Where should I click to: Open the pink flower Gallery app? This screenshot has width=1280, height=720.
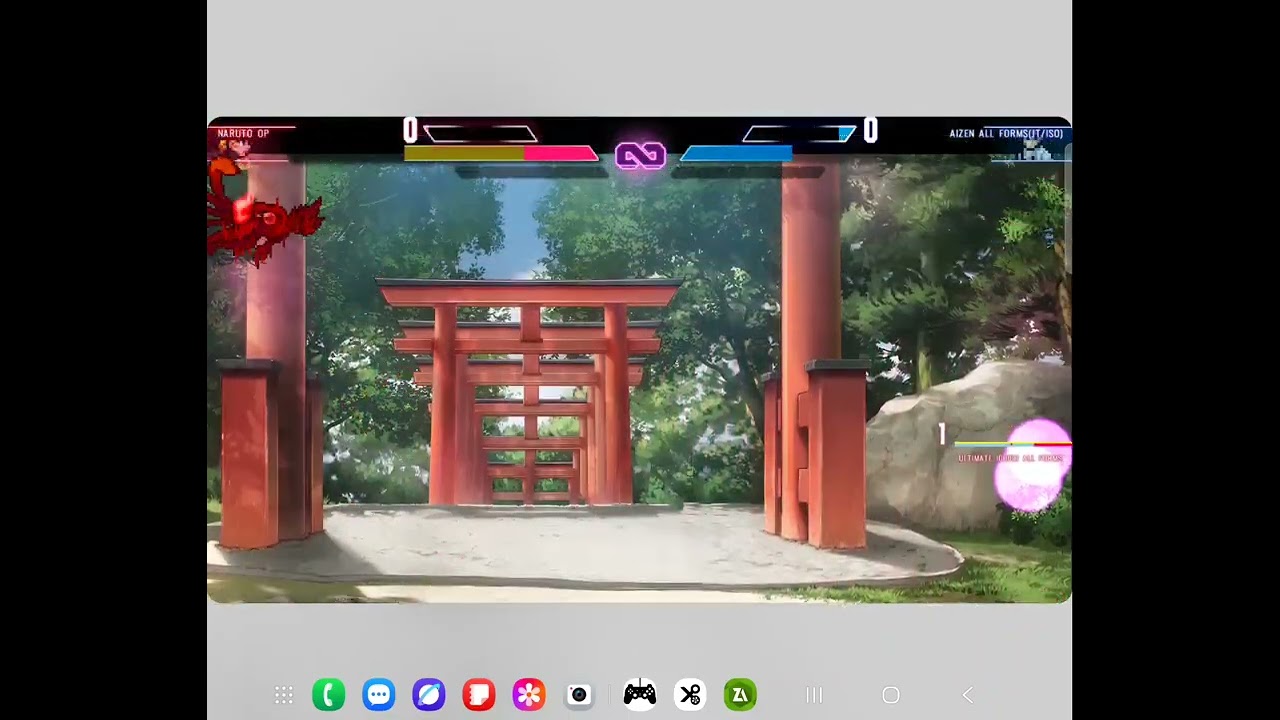(x=529, y=695)
